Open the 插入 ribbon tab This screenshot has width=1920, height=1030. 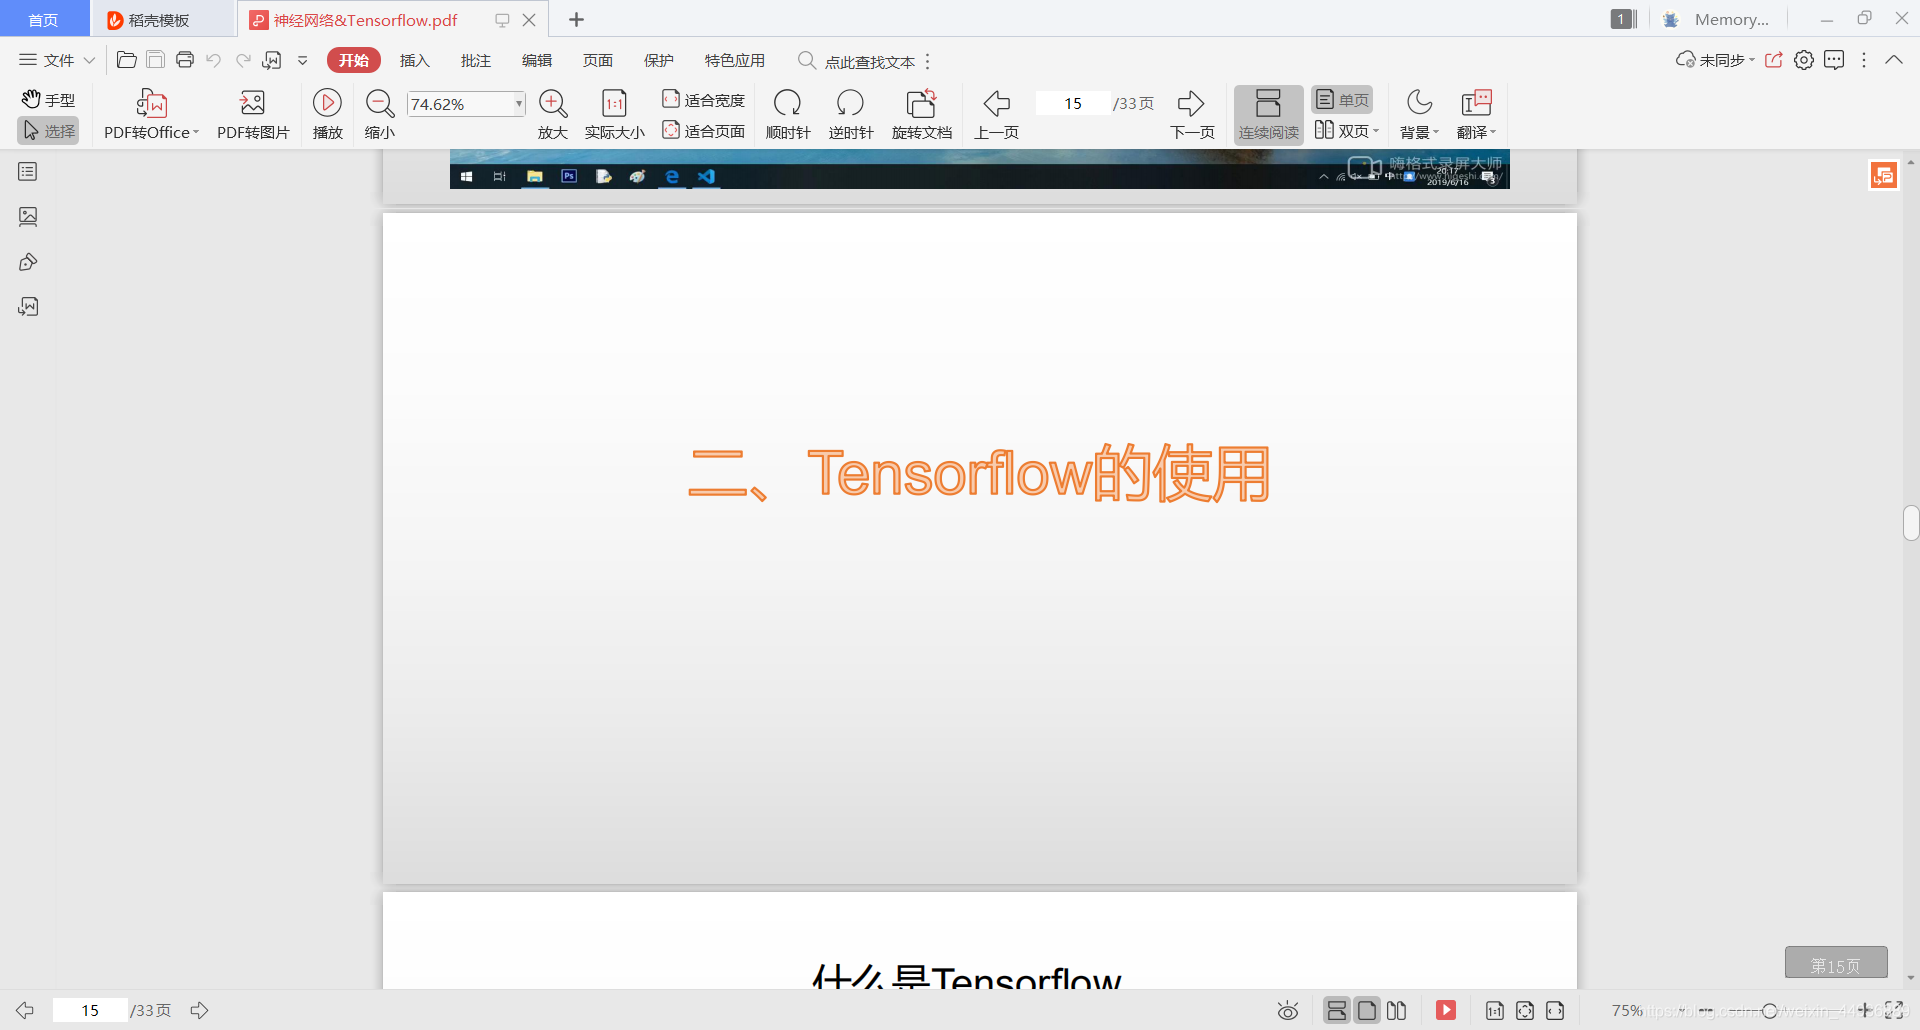[x=415, y=60]
